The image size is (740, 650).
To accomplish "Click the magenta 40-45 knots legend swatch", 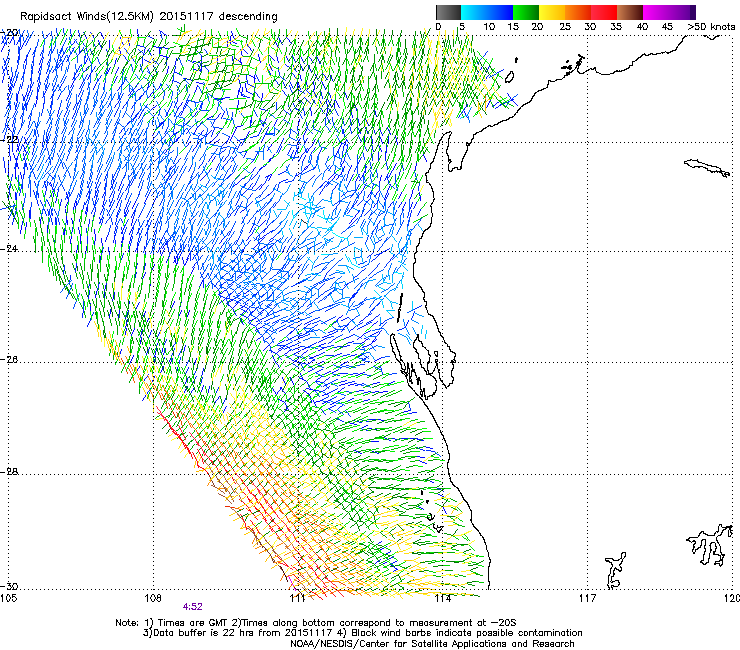I will pyautogui.click(x=656, y=12).
